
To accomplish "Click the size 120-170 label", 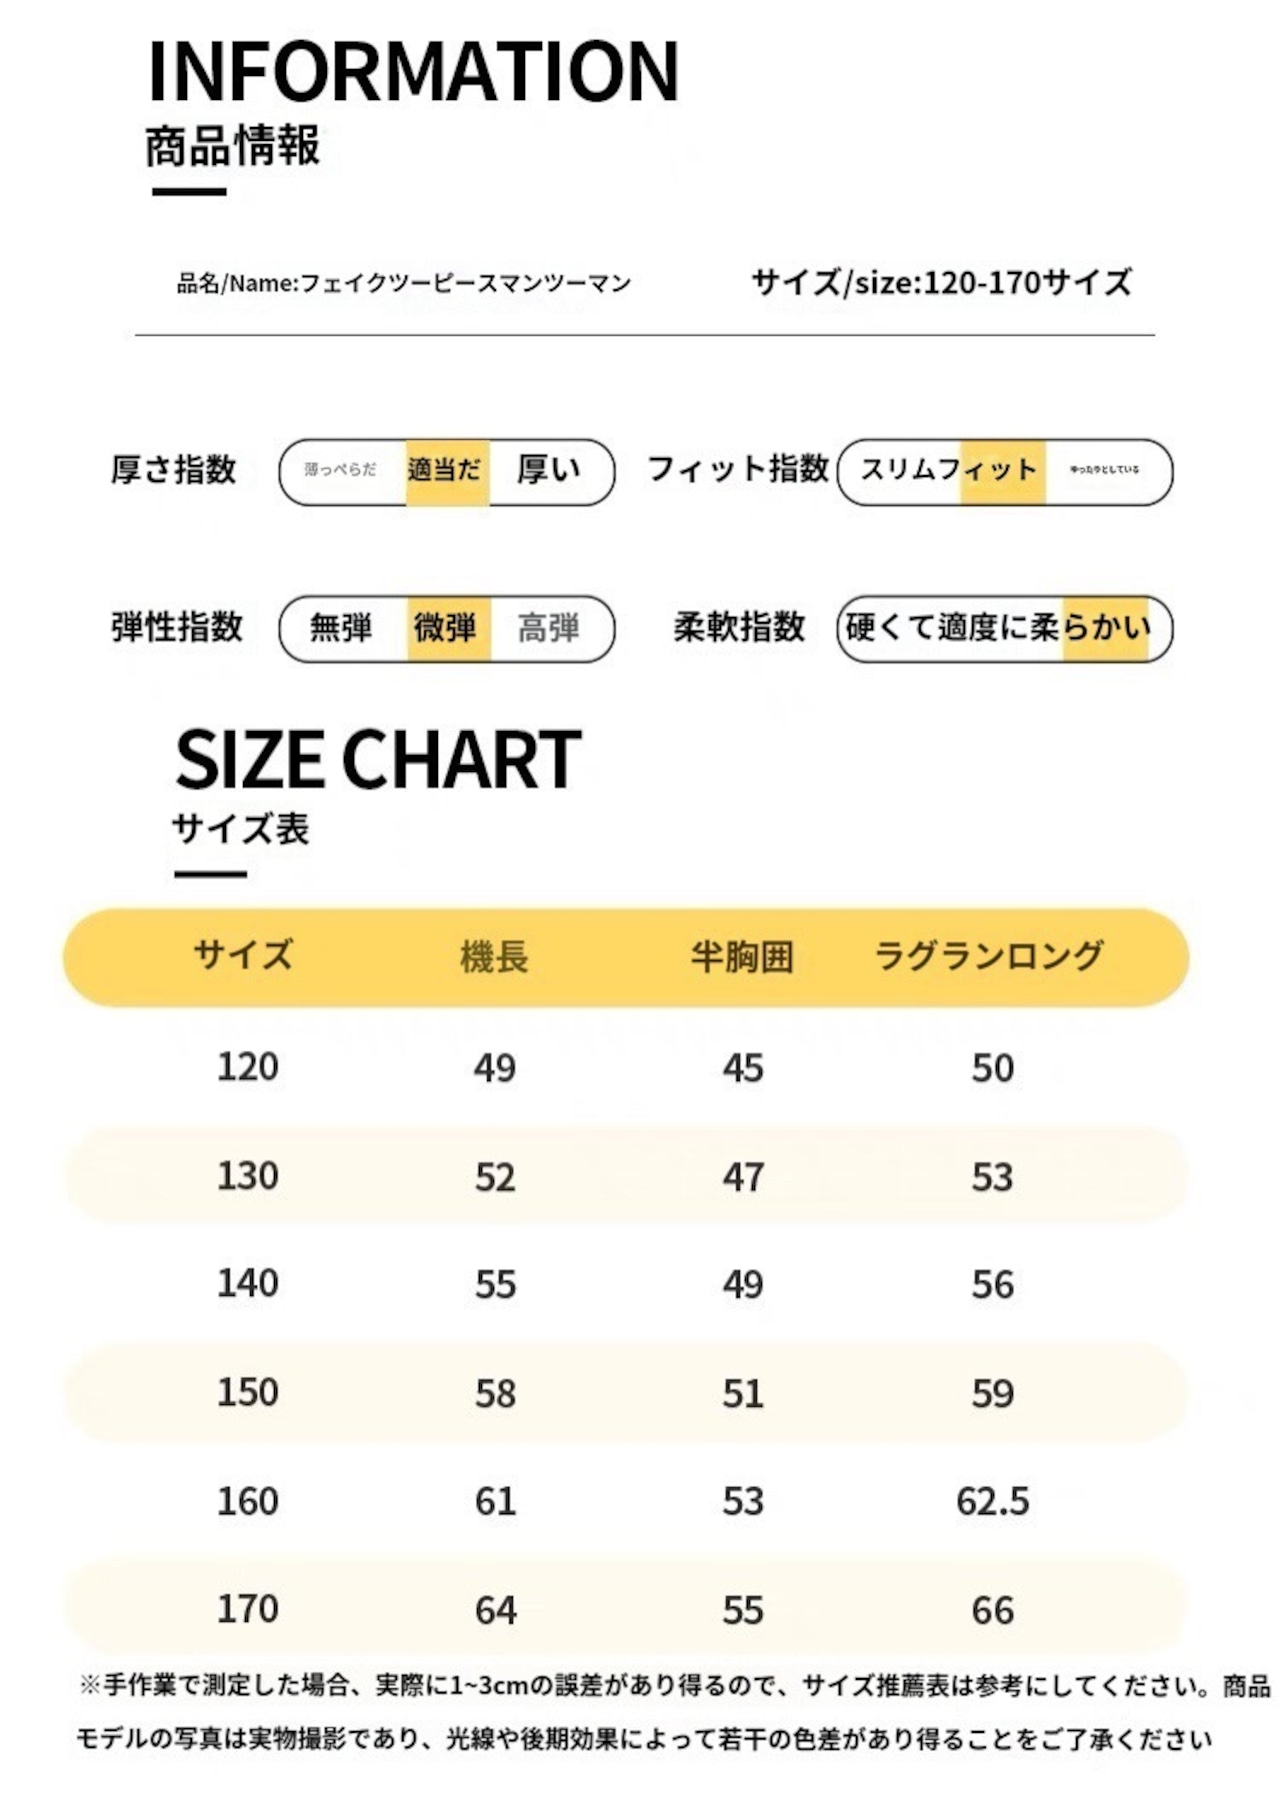I will coord(942,282).
